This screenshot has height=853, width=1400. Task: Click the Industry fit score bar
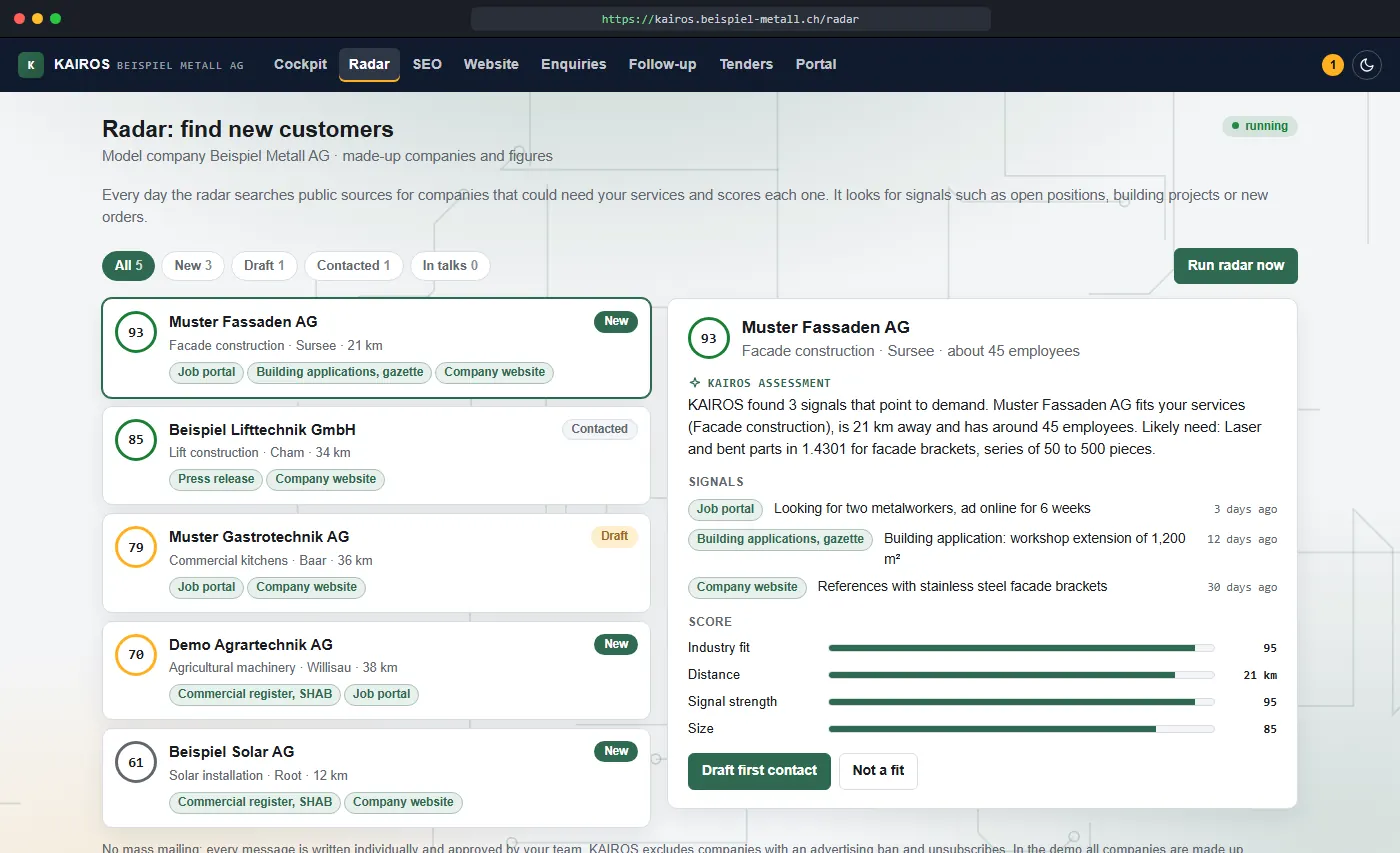coord(1021,648)
